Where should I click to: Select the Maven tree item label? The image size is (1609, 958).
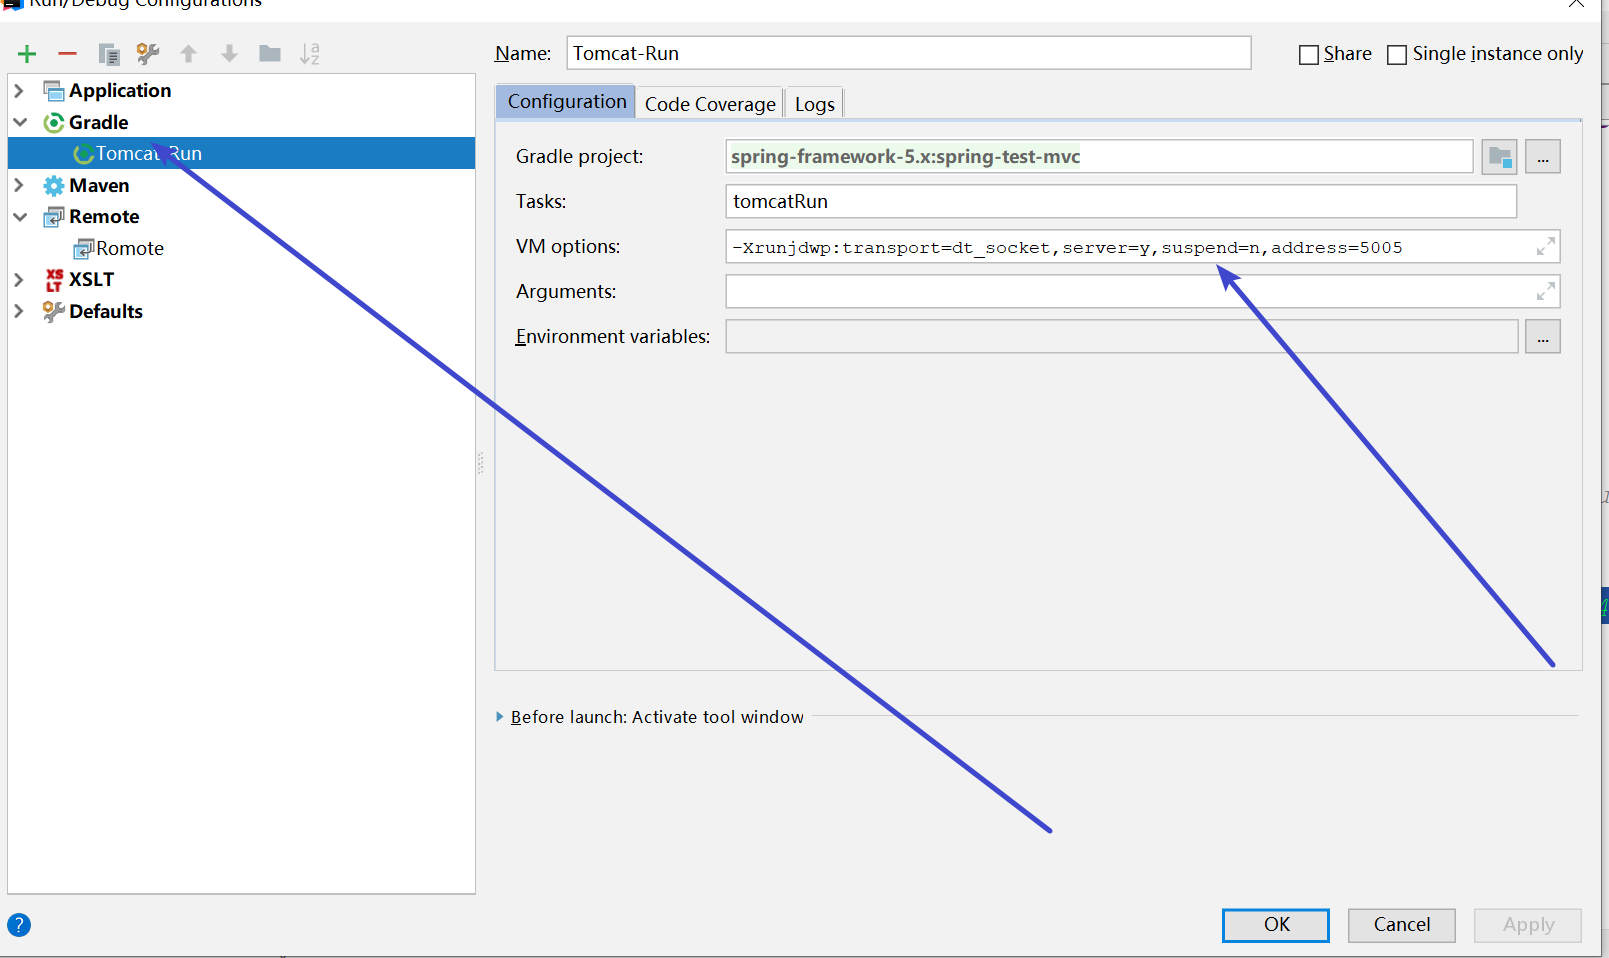(99, 186)
